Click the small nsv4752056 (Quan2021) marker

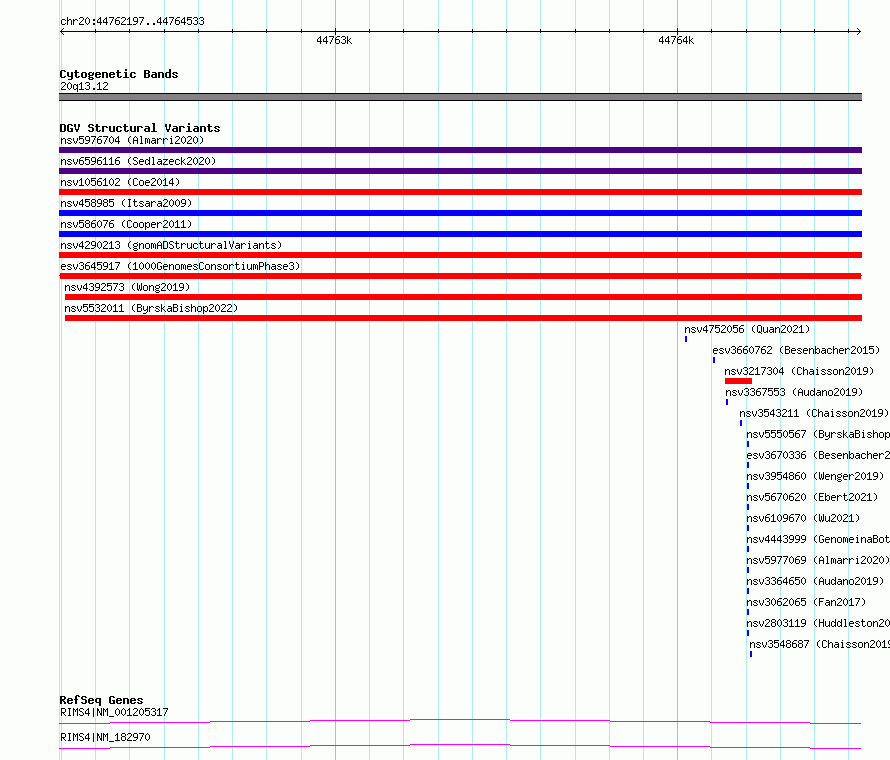click(x=686, y=339)
